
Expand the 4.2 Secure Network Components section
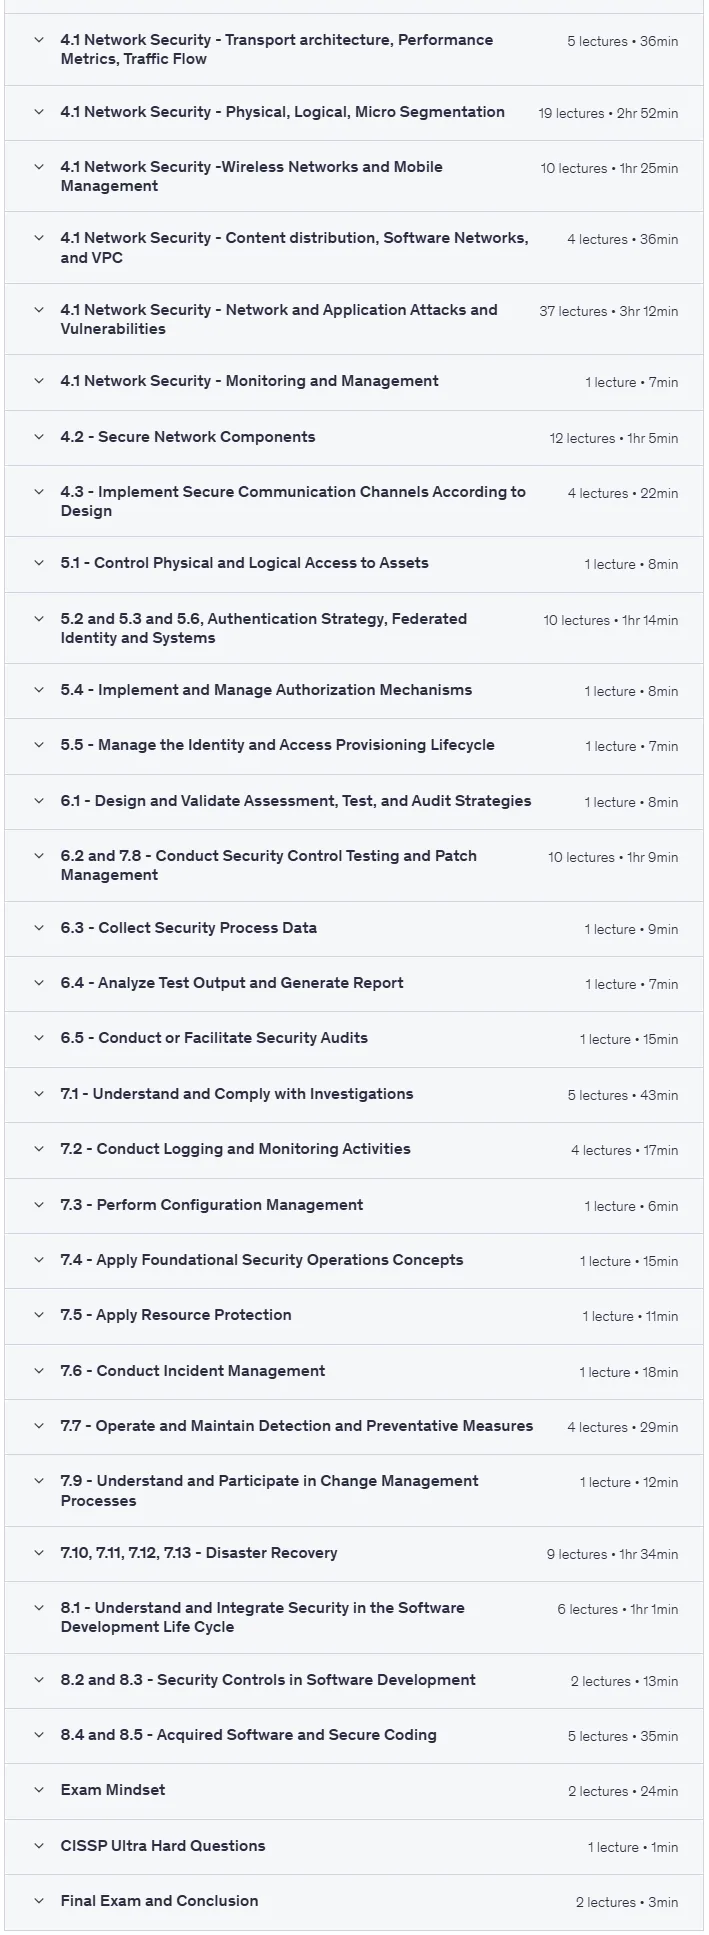[x=354, y=437]
